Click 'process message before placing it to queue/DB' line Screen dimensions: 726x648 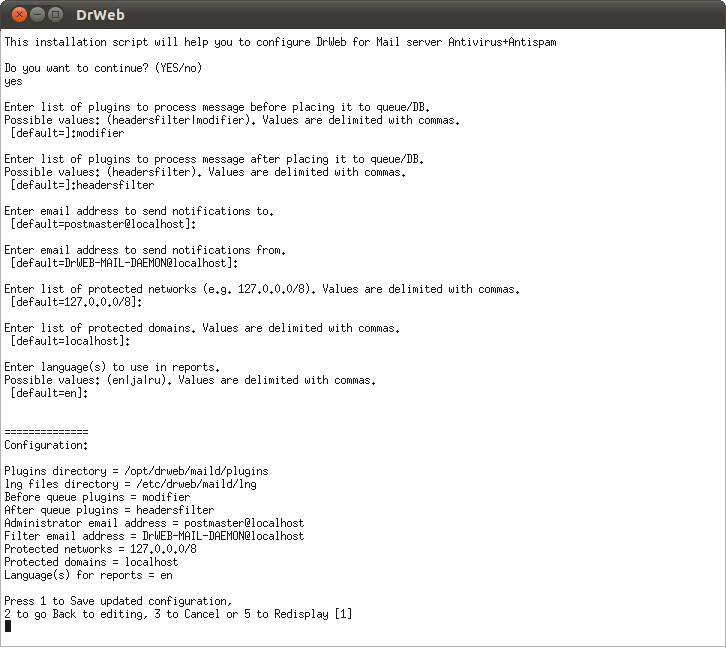tap(217, 107)
